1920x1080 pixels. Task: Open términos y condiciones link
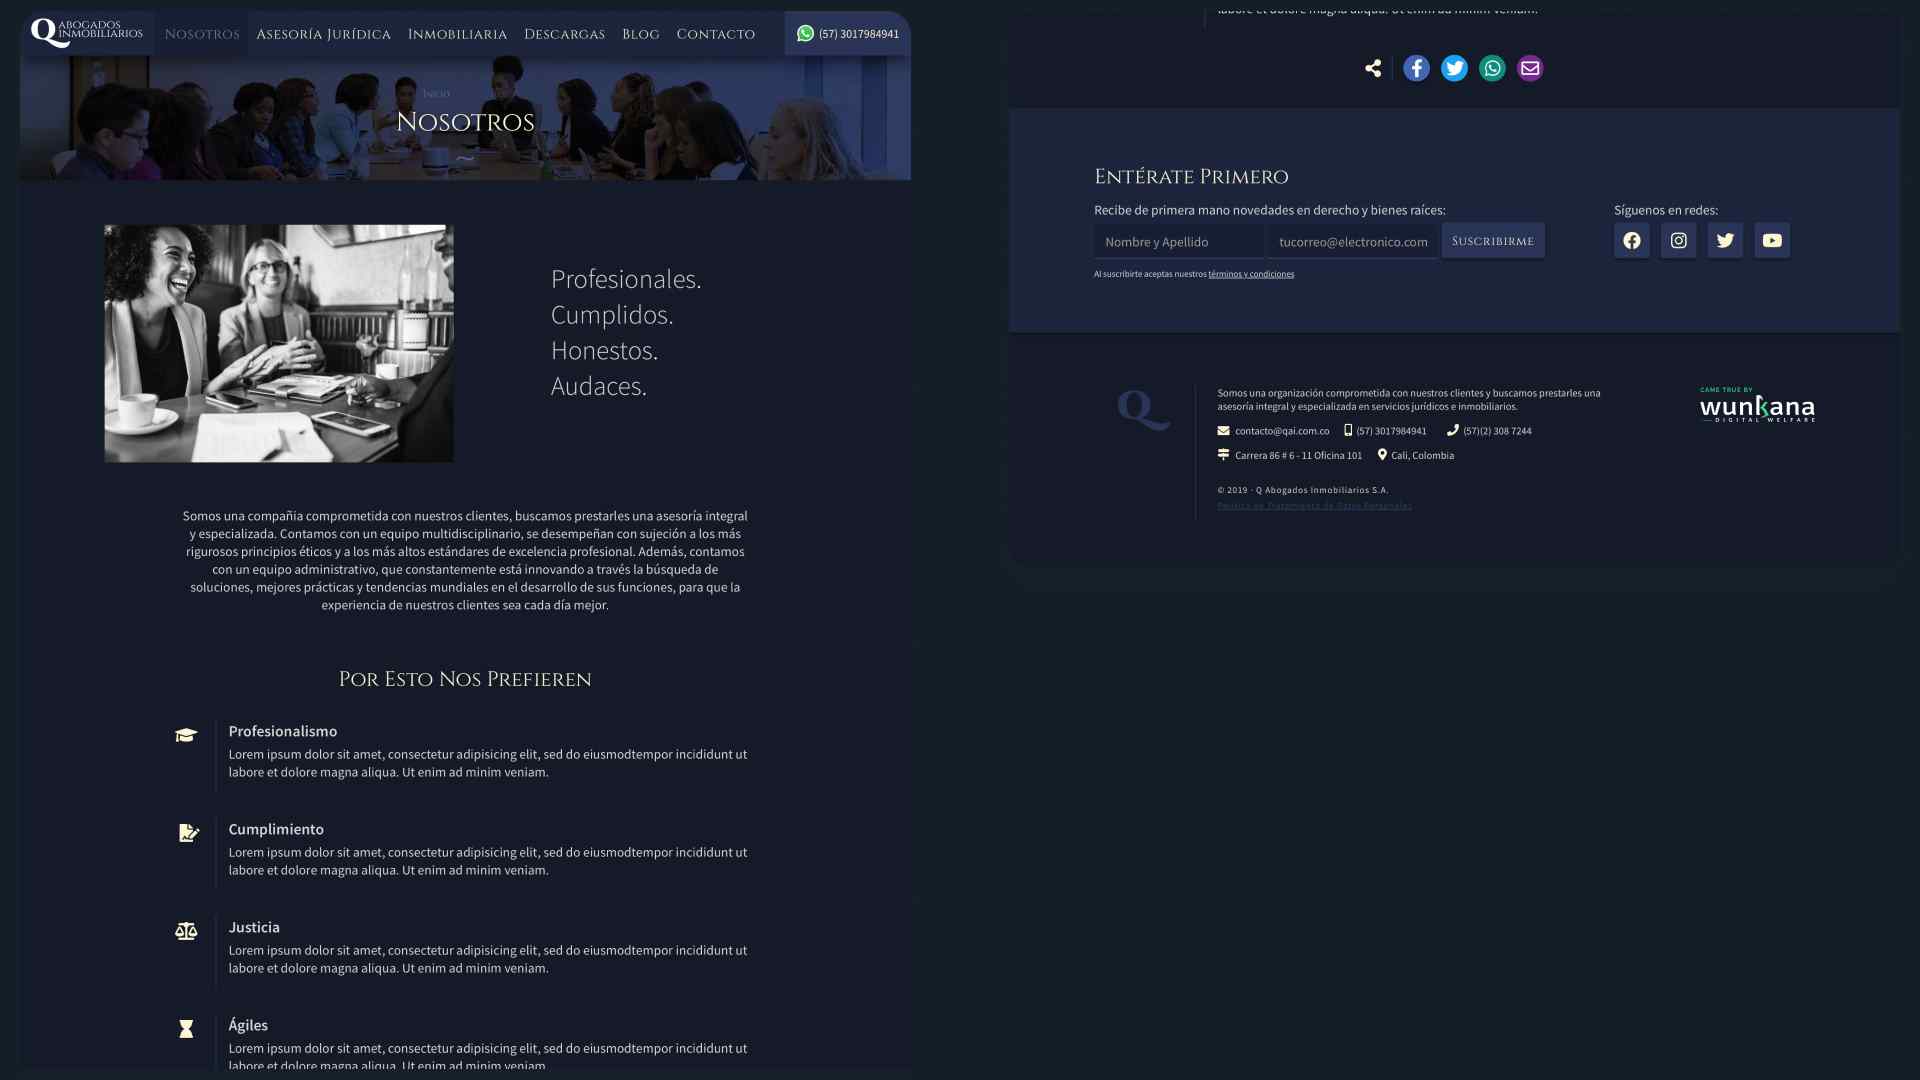(x=1250, y=274)
